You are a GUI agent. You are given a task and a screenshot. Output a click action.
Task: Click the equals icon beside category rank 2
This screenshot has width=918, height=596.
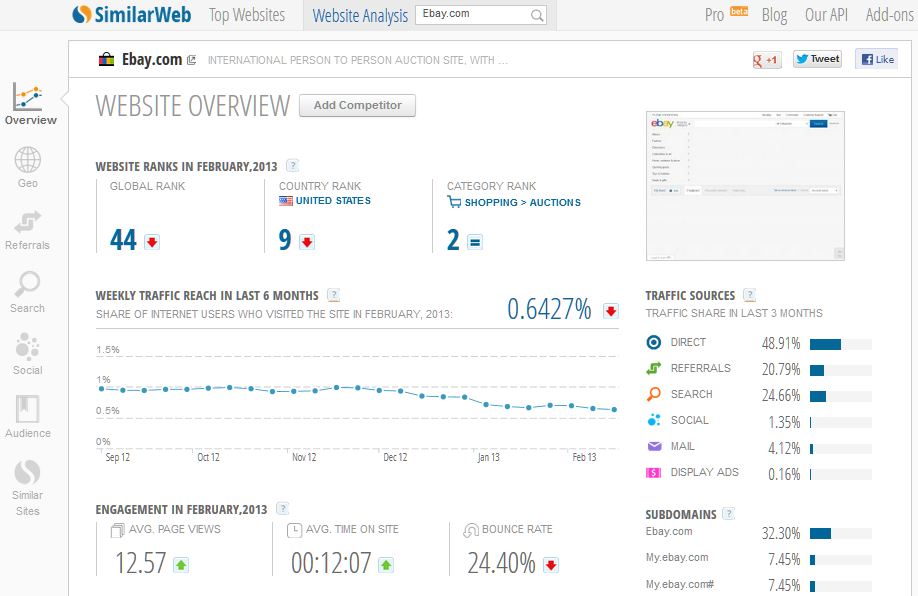pos(475,242)
